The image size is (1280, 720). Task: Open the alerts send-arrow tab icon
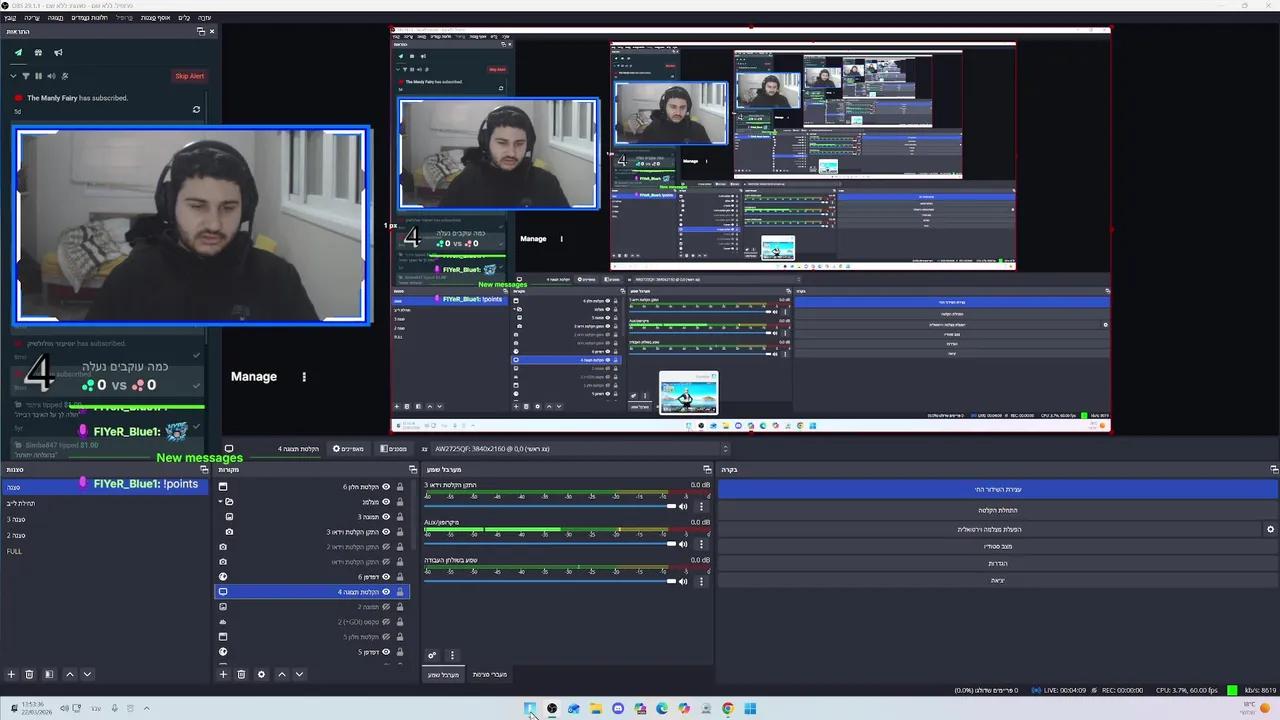(18, 53)
